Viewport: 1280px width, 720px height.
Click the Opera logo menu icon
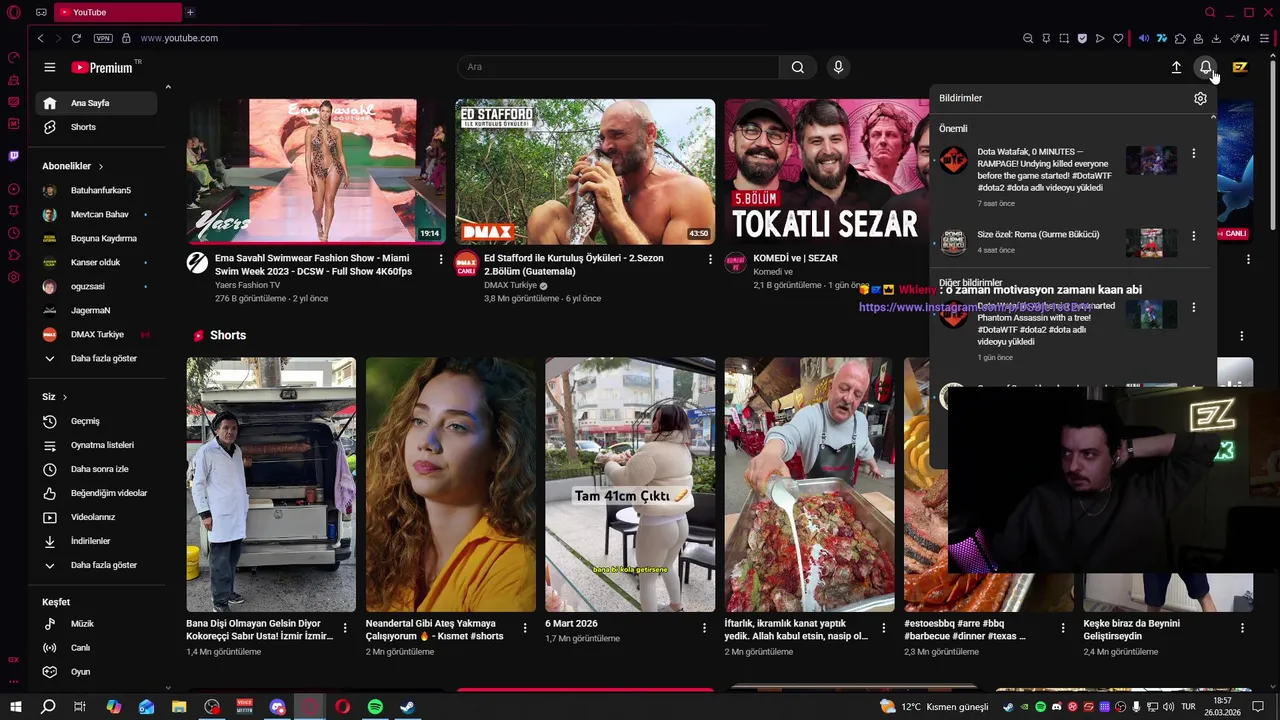[x=13, y=12]
